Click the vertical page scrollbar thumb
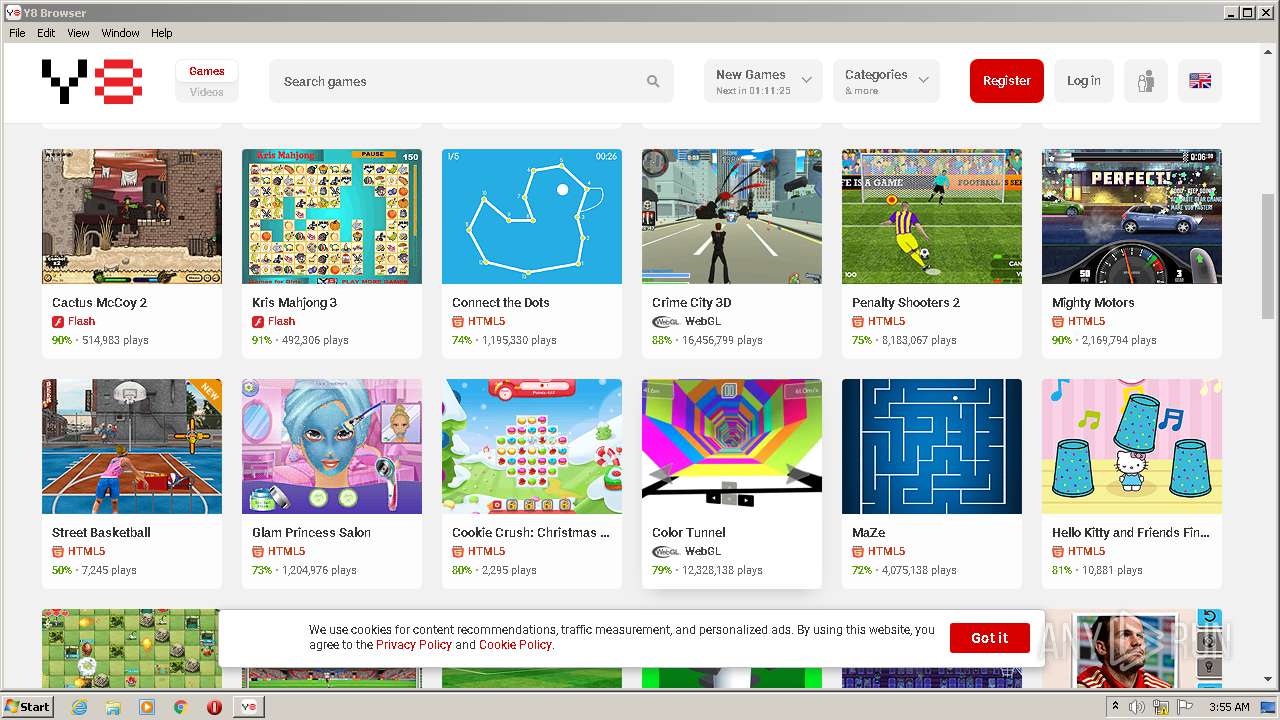The width and height of the screenshot is (1280, 720). (1270, 256)
